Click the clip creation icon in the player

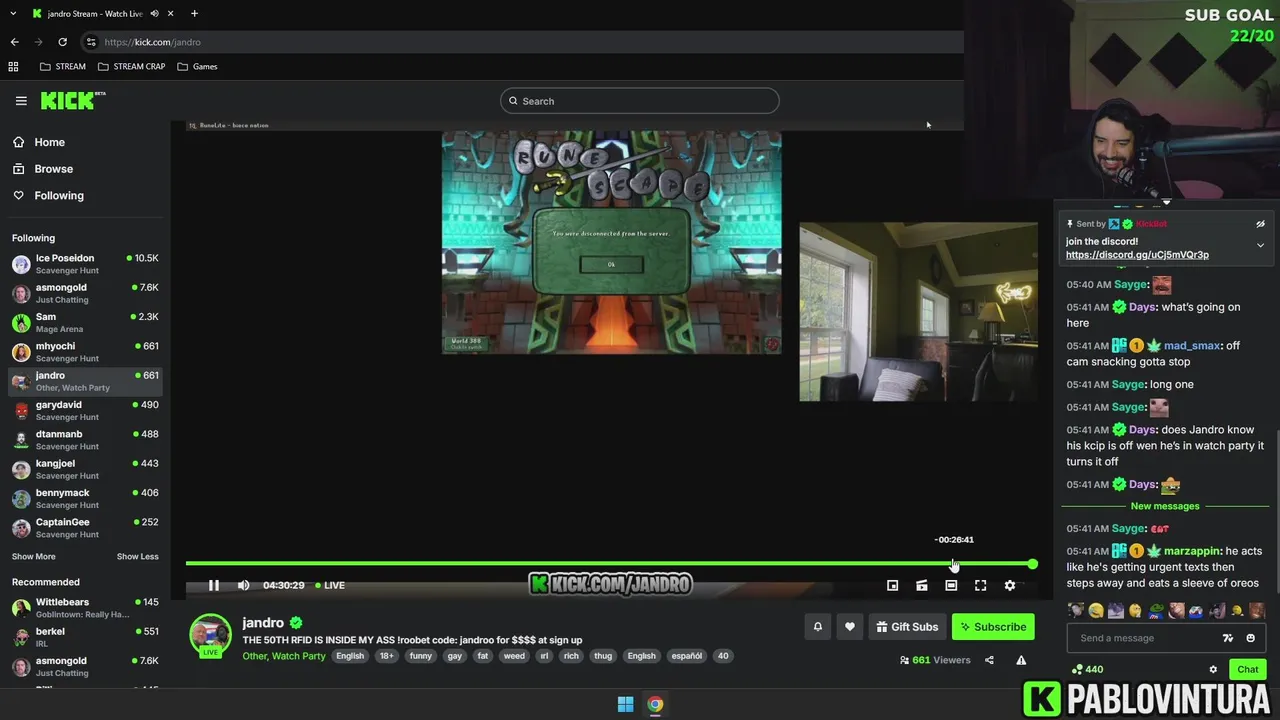922,585
